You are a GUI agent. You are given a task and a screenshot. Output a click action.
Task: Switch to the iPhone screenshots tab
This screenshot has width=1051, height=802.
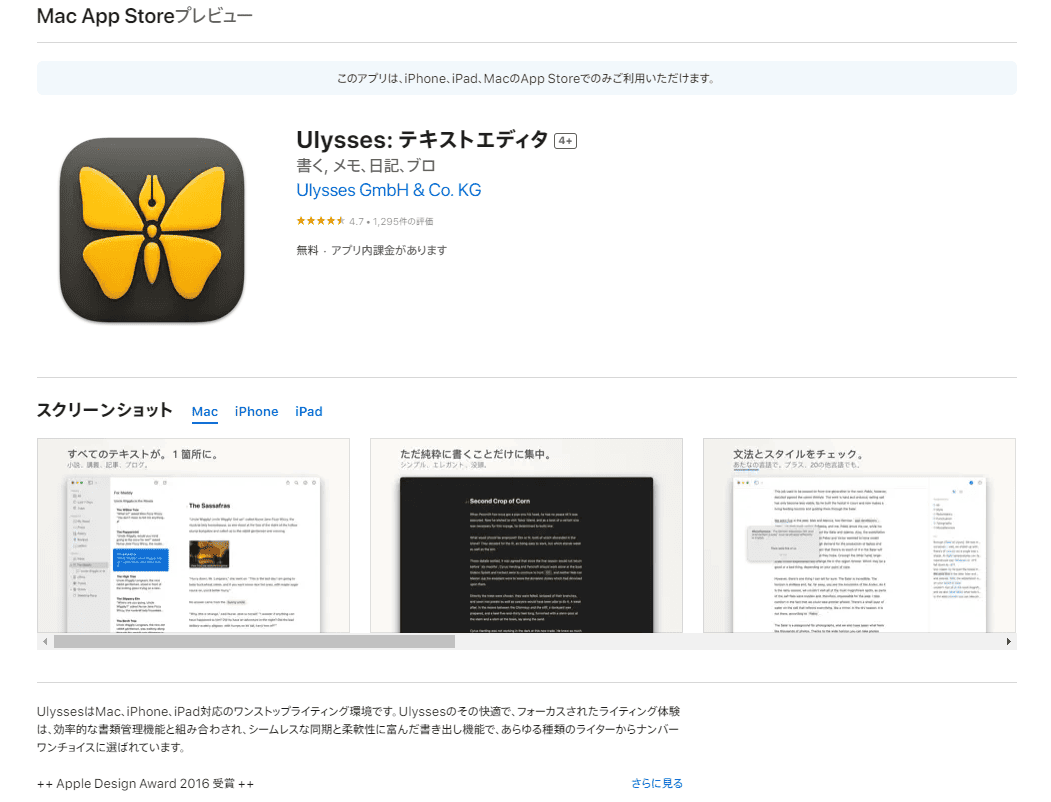[x=256, y=411]
